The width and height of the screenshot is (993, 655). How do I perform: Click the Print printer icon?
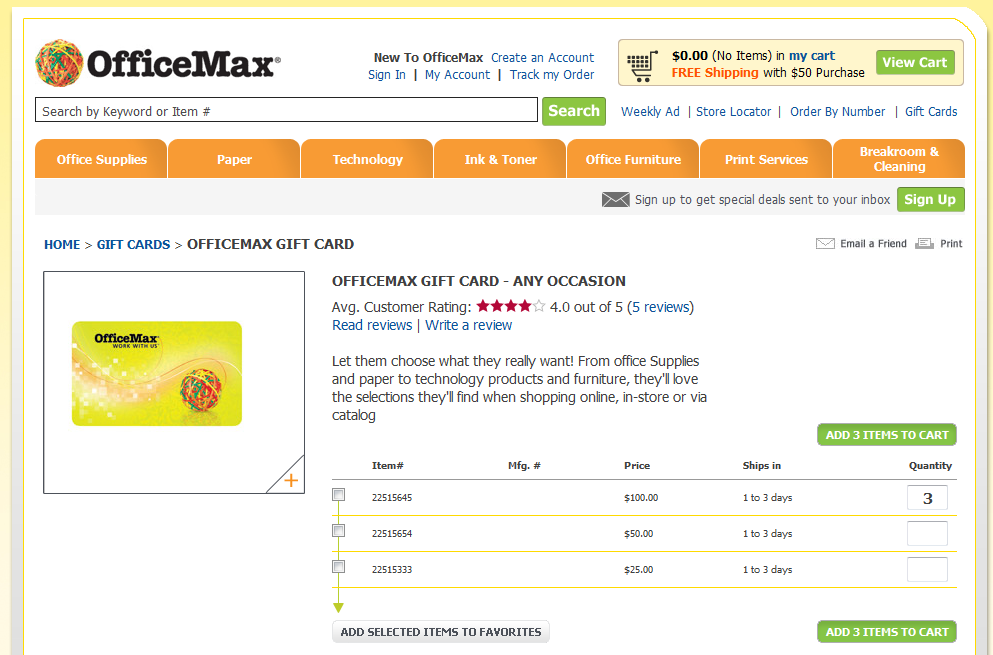click(924, 243)
